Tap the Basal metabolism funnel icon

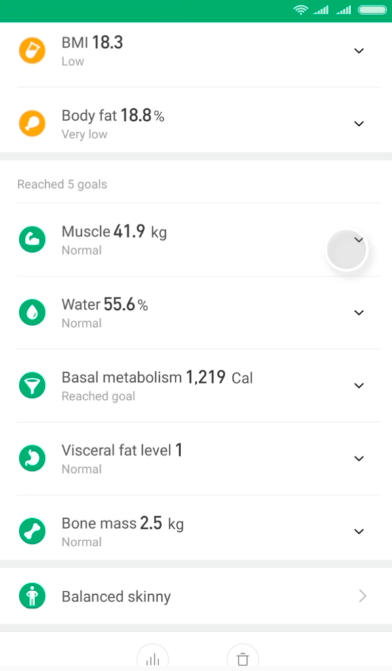(x=32, y=385)
